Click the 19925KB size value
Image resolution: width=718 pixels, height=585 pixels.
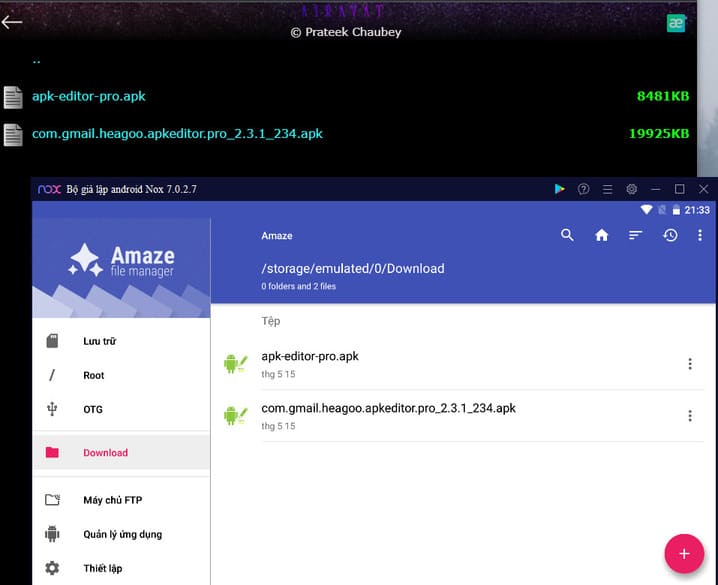(x=659, y=134)
